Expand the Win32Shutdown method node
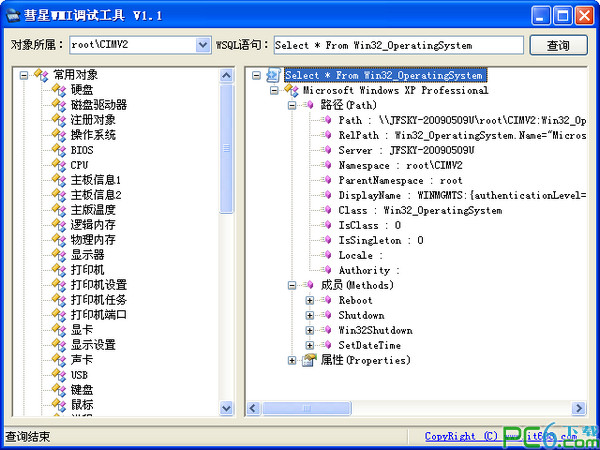Image resolution: width=600 pixels, height=450 pixels. [310, 330]
